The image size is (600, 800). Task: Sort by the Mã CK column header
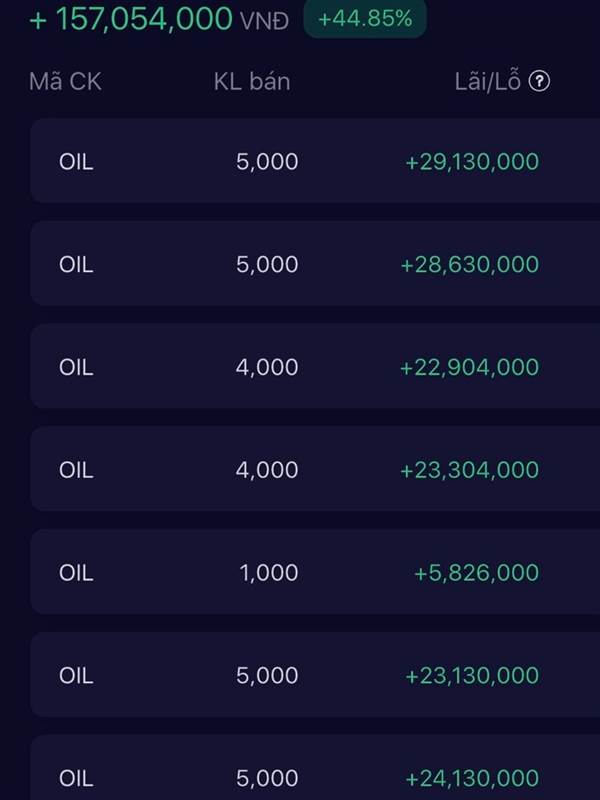coord(65,82)
